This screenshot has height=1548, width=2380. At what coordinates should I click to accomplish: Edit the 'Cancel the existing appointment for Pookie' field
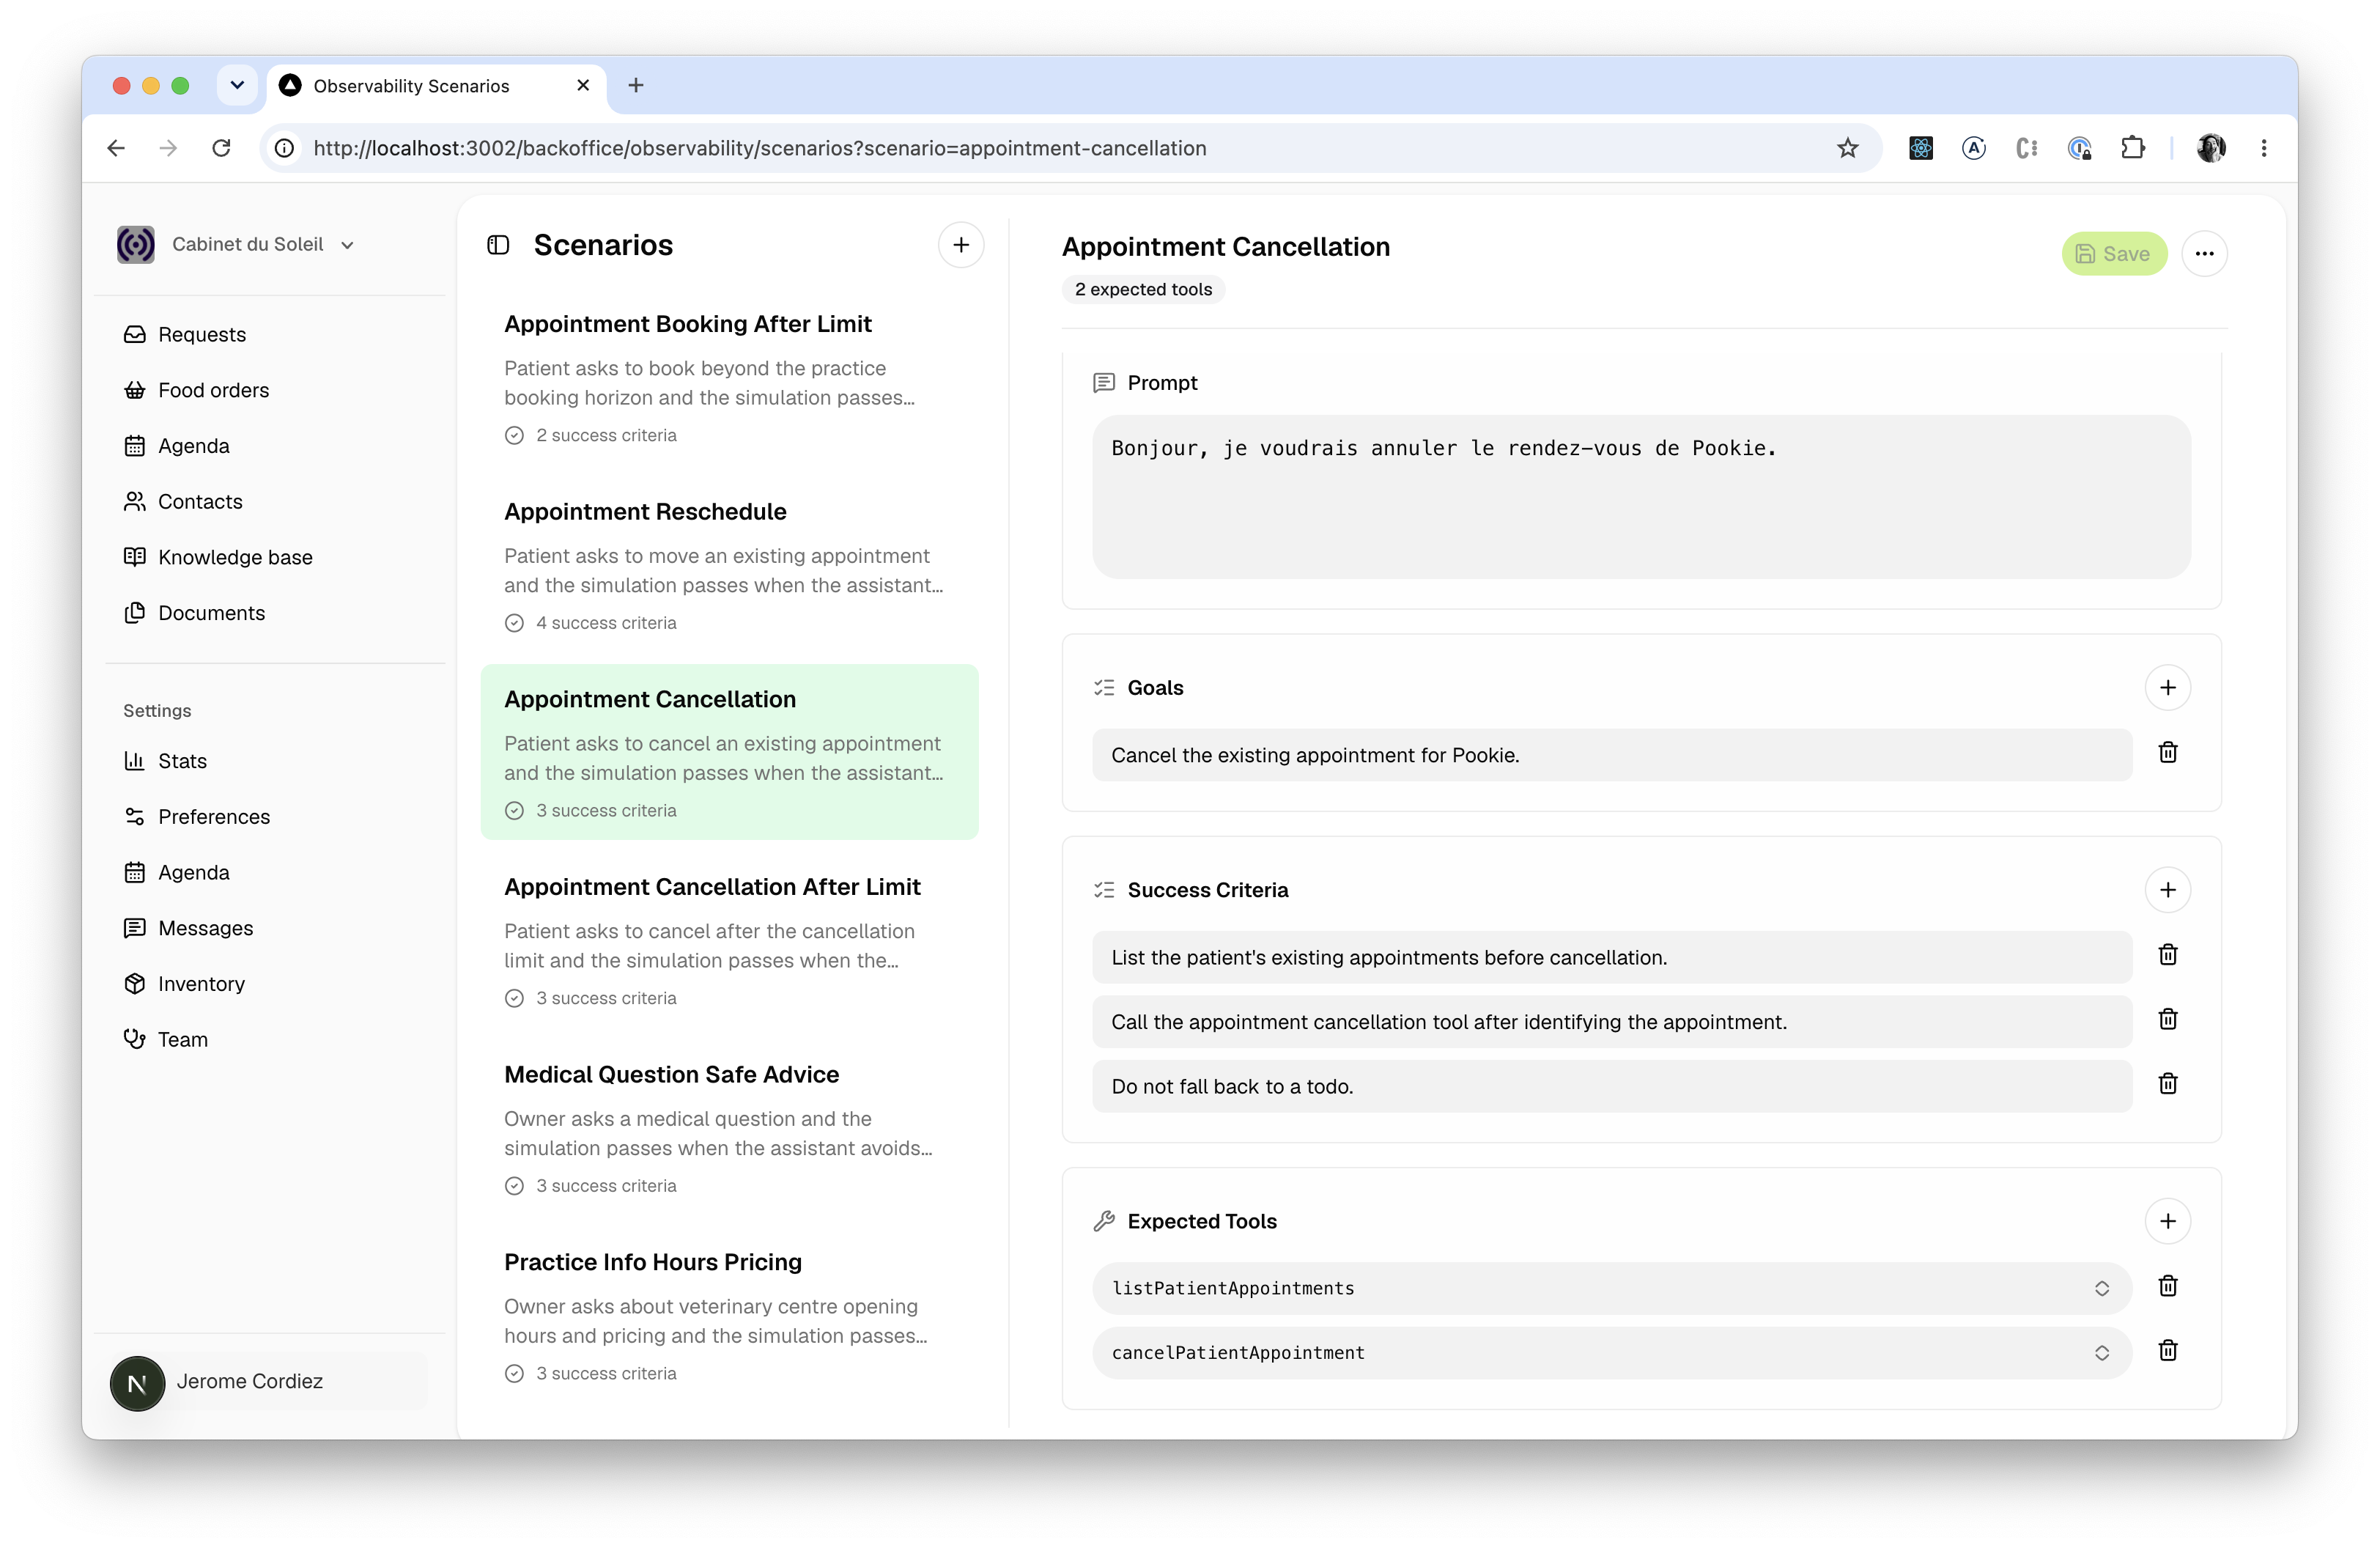(1611, 755)
